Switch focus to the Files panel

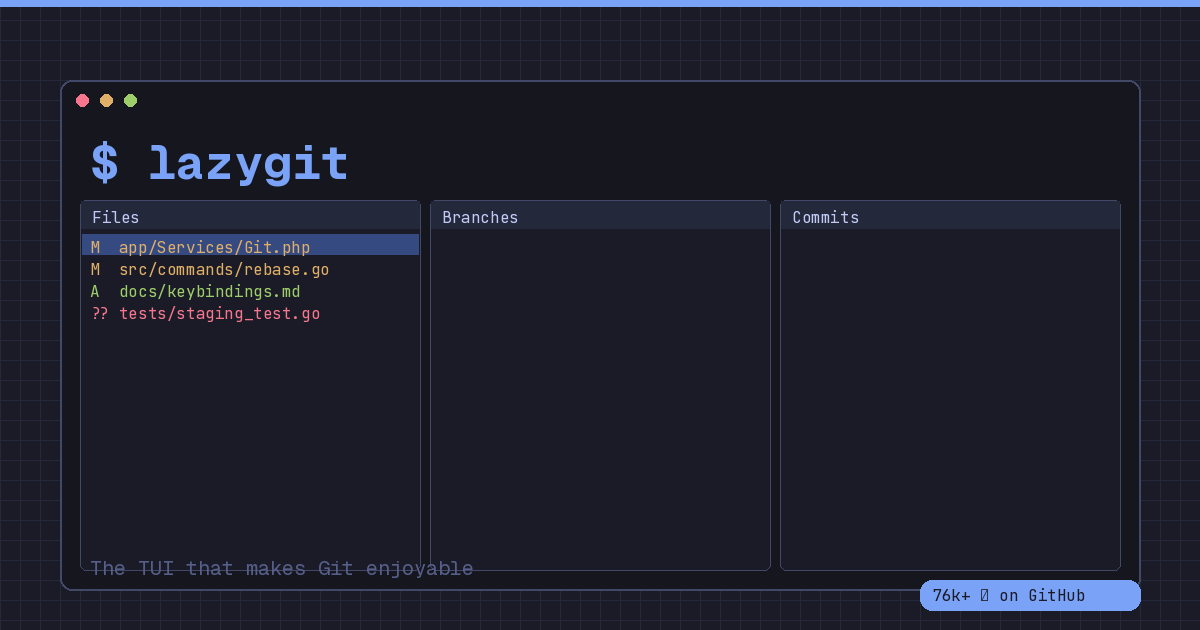116,217
